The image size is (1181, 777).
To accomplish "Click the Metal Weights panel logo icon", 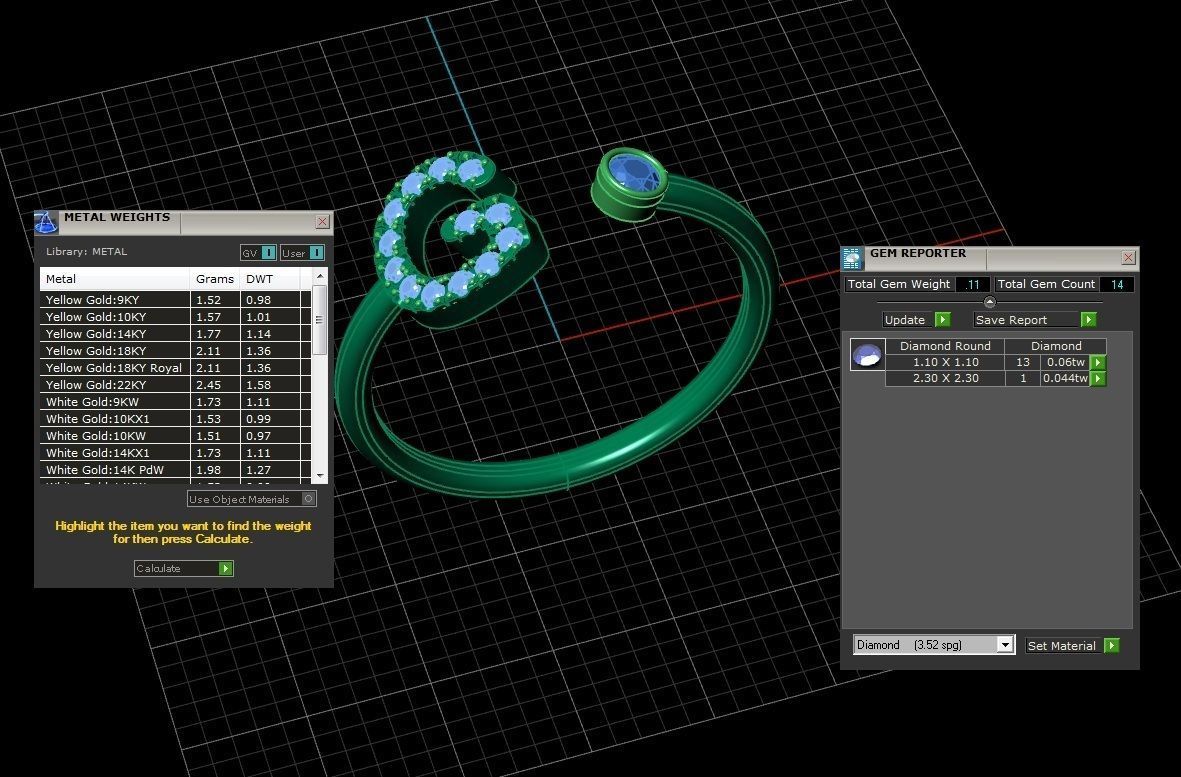I will [x=46, y=223].
